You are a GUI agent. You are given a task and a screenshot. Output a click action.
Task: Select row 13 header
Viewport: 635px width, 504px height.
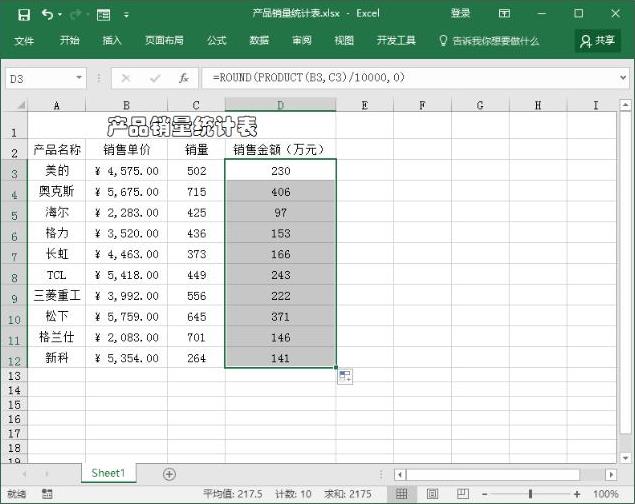14,376
